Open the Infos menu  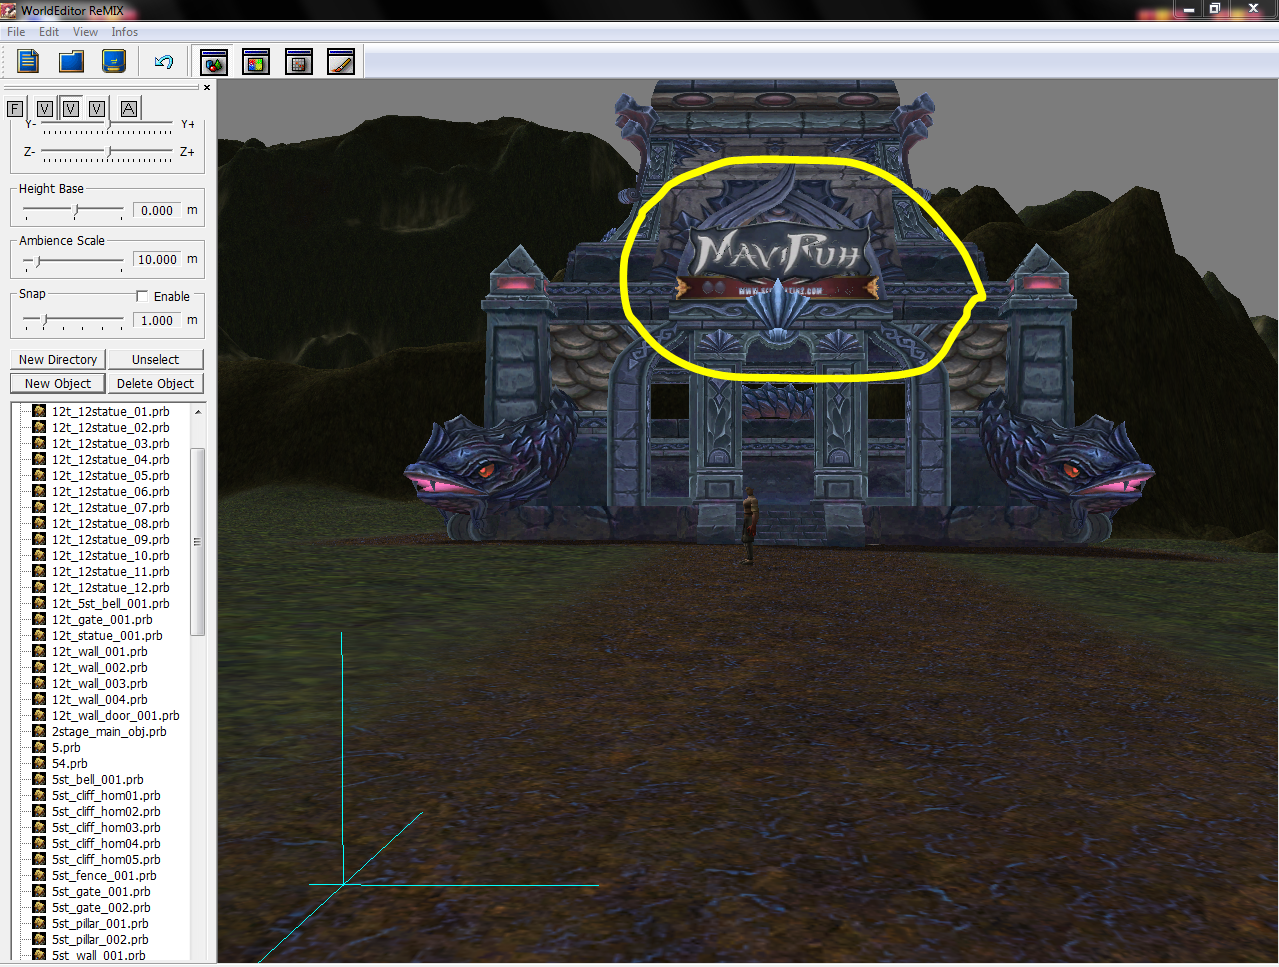pyautogui.click(x=125, y=32)
